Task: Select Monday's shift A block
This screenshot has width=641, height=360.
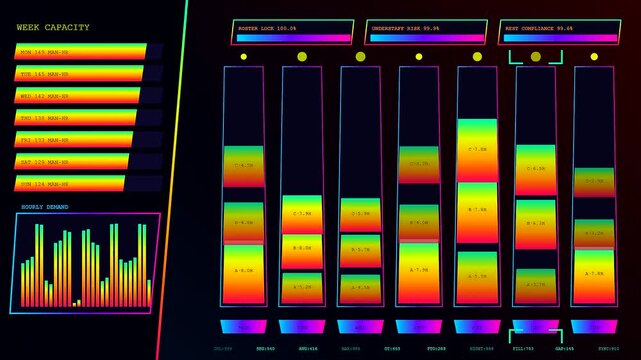Action: pos(244,274)
